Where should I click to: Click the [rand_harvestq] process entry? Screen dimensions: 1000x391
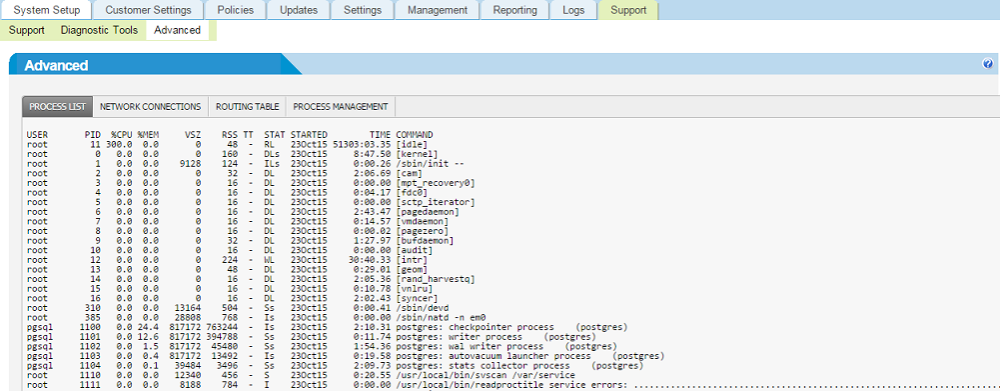(x=435, y=279)
